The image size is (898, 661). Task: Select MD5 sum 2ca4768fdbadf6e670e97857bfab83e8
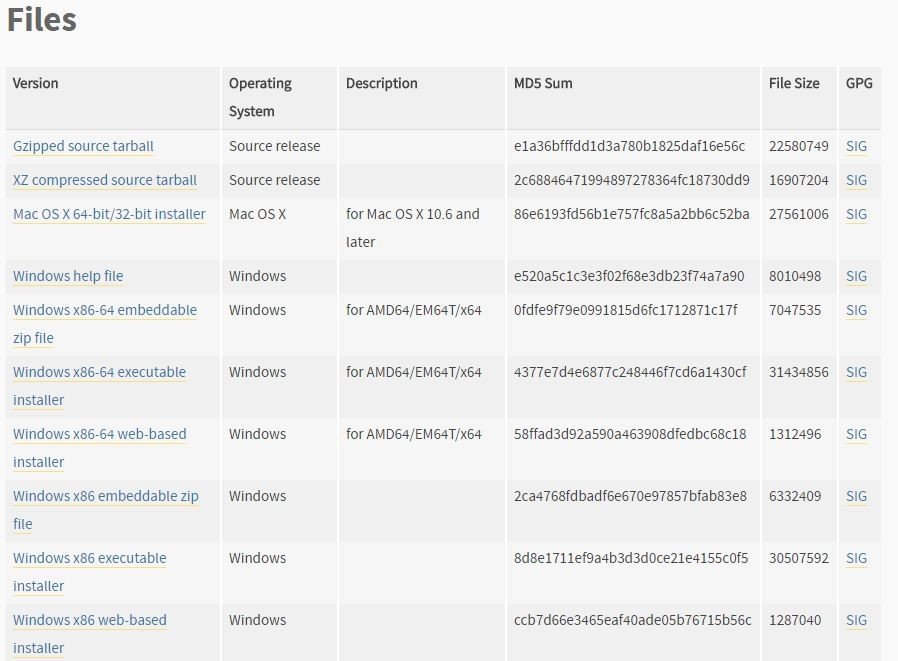click(x=630, y=495)
